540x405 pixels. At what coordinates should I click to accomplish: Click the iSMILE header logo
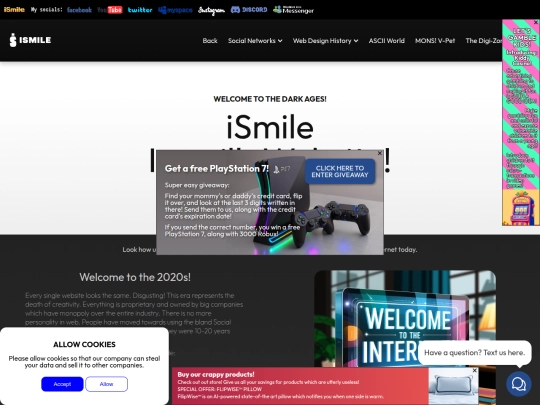click(x=30, y=40)
